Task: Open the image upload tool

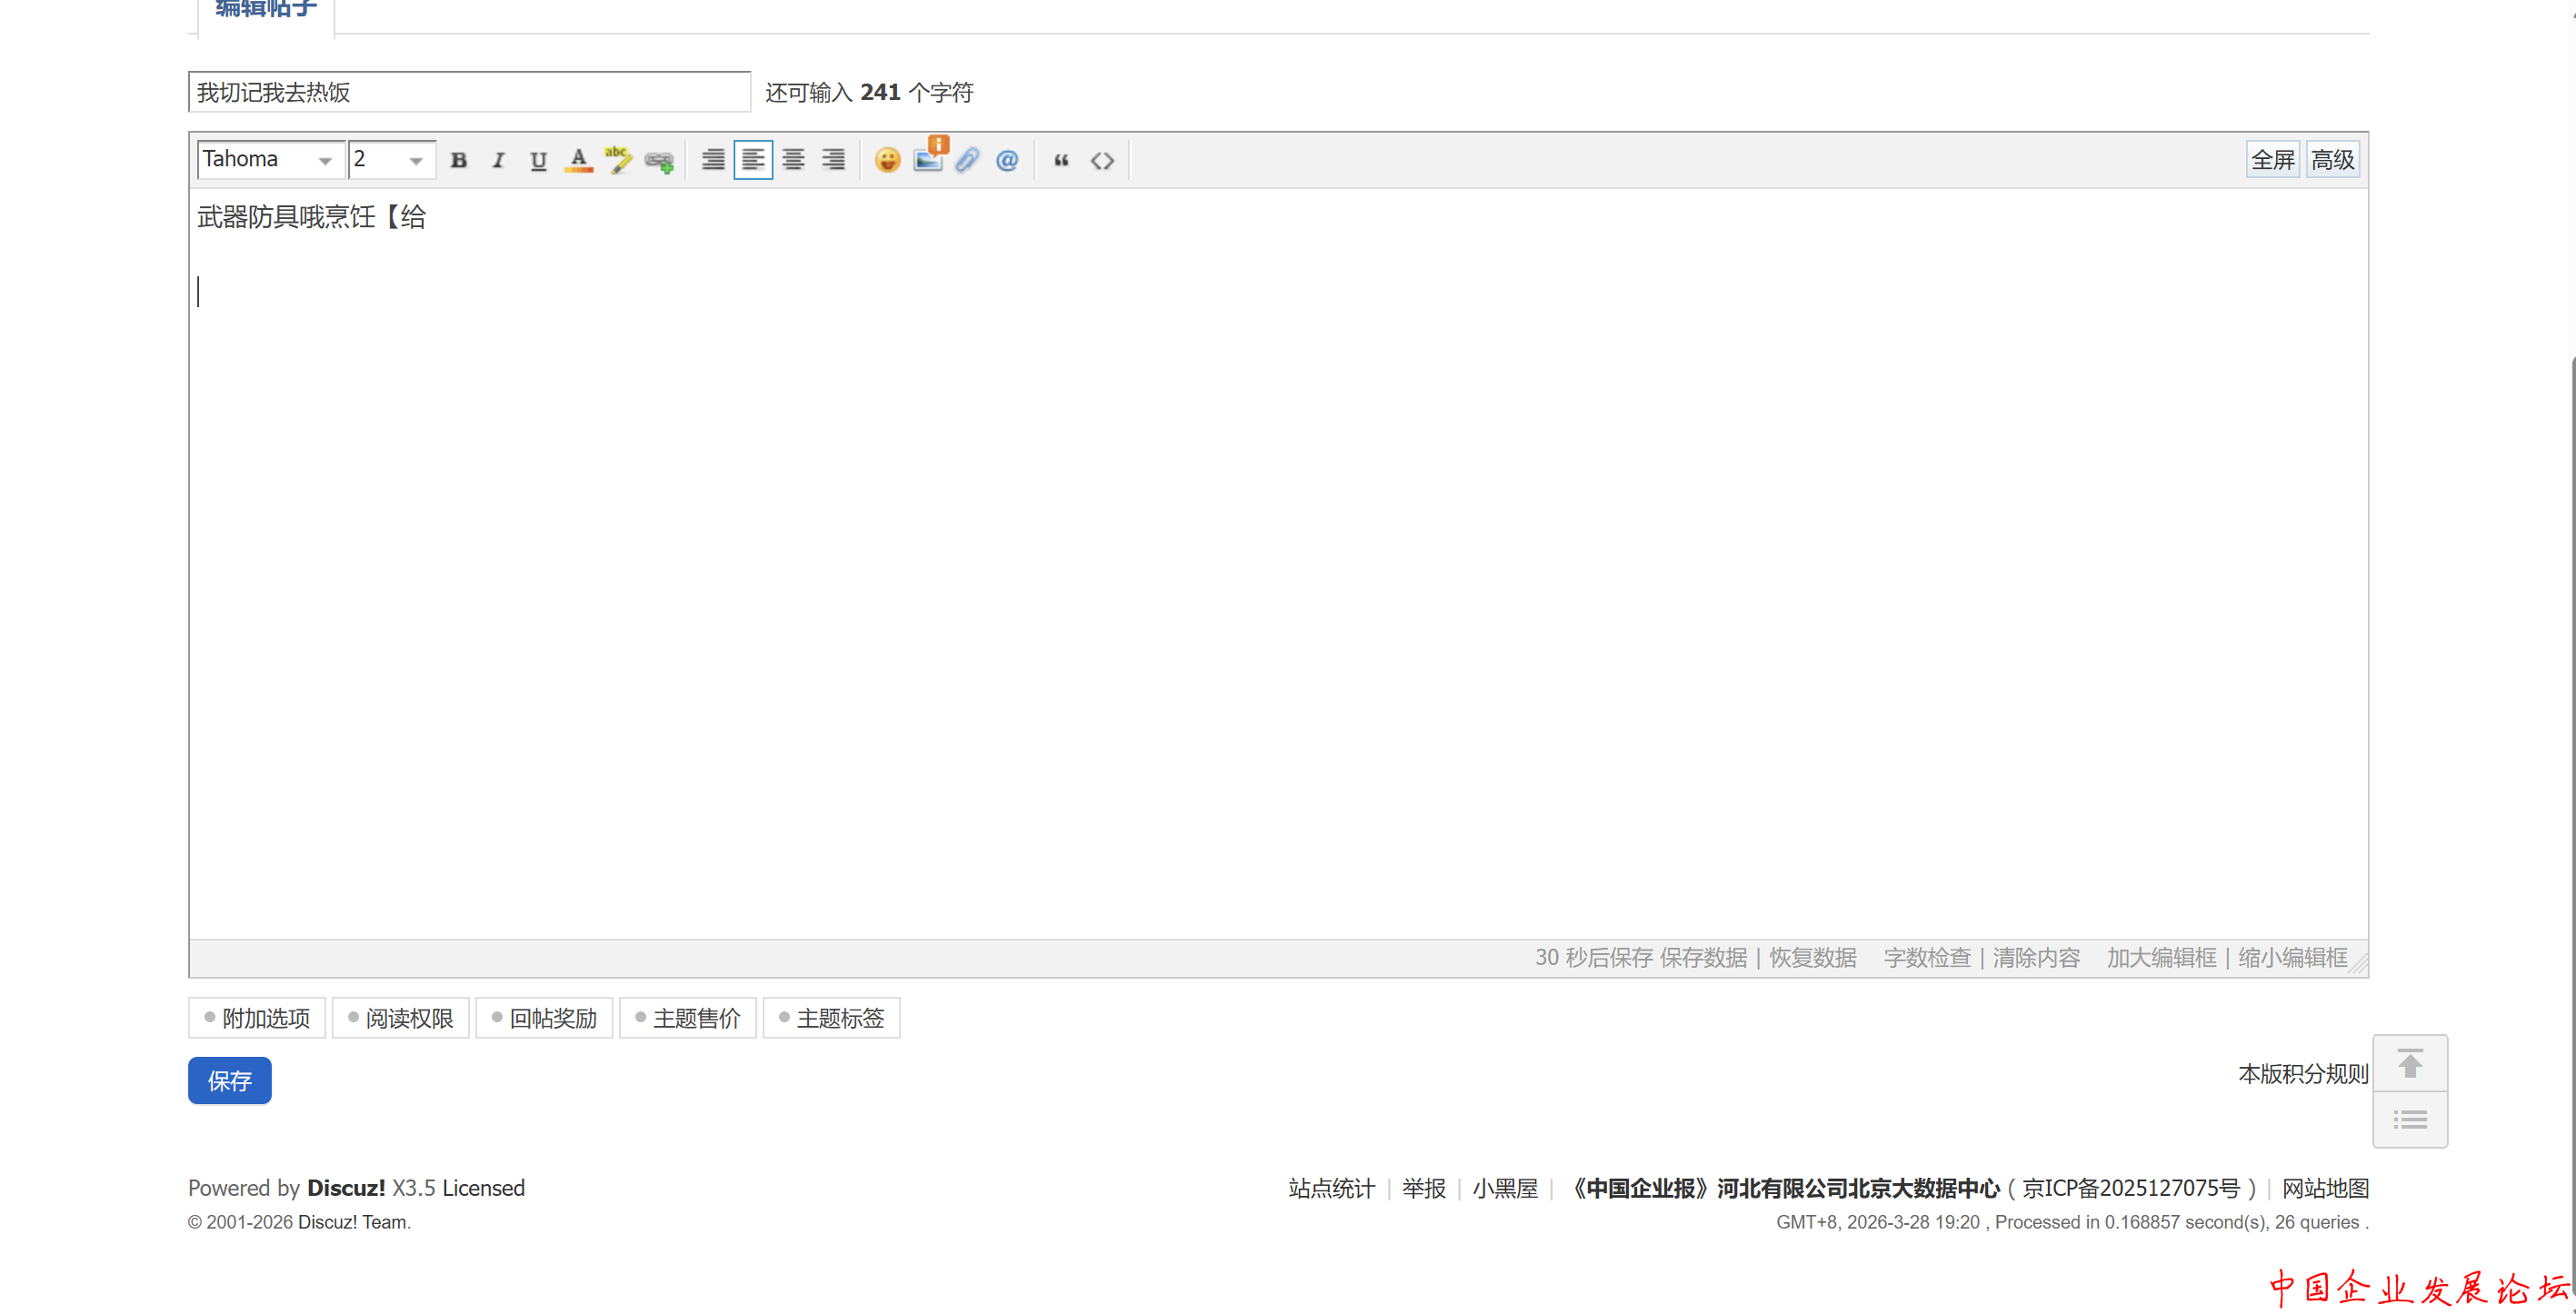Action: tap(925, 160)
